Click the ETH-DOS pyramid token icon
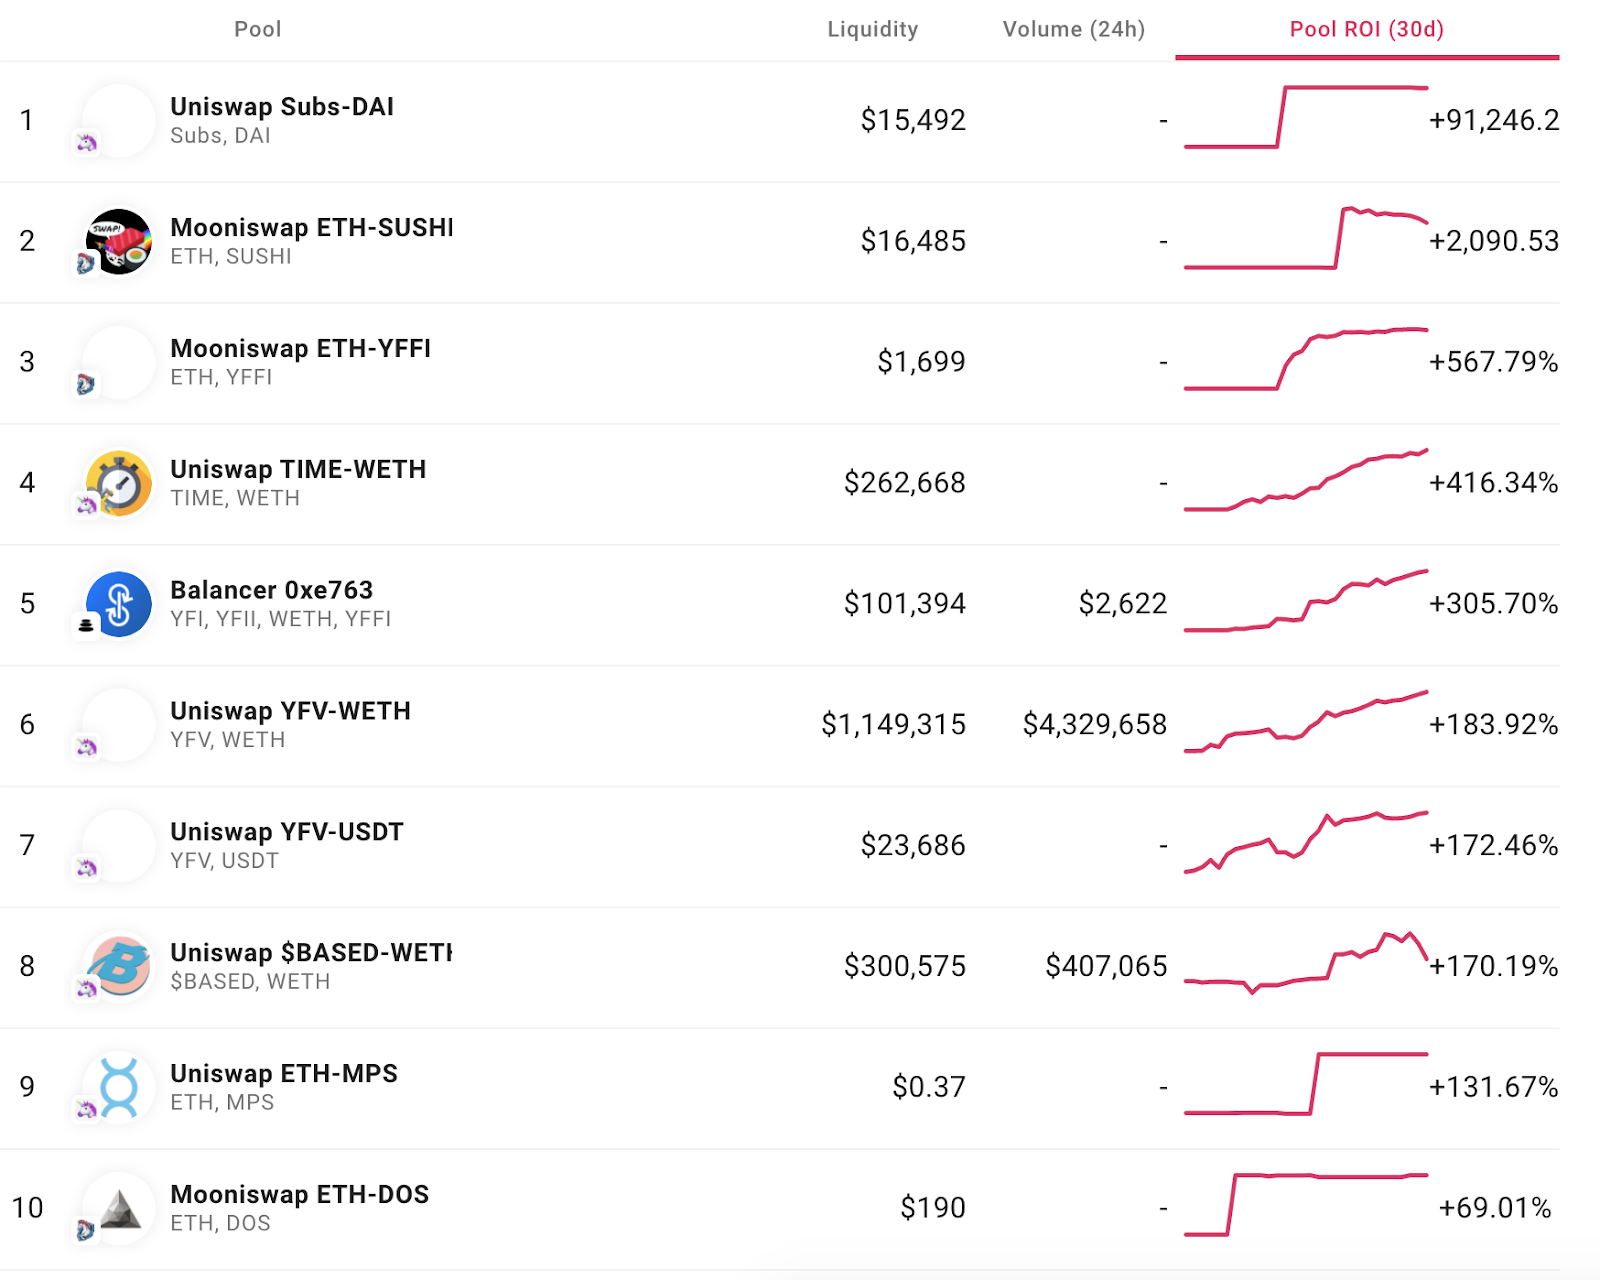Viewport: 1600px width, 1280px height. (120, 1208)
